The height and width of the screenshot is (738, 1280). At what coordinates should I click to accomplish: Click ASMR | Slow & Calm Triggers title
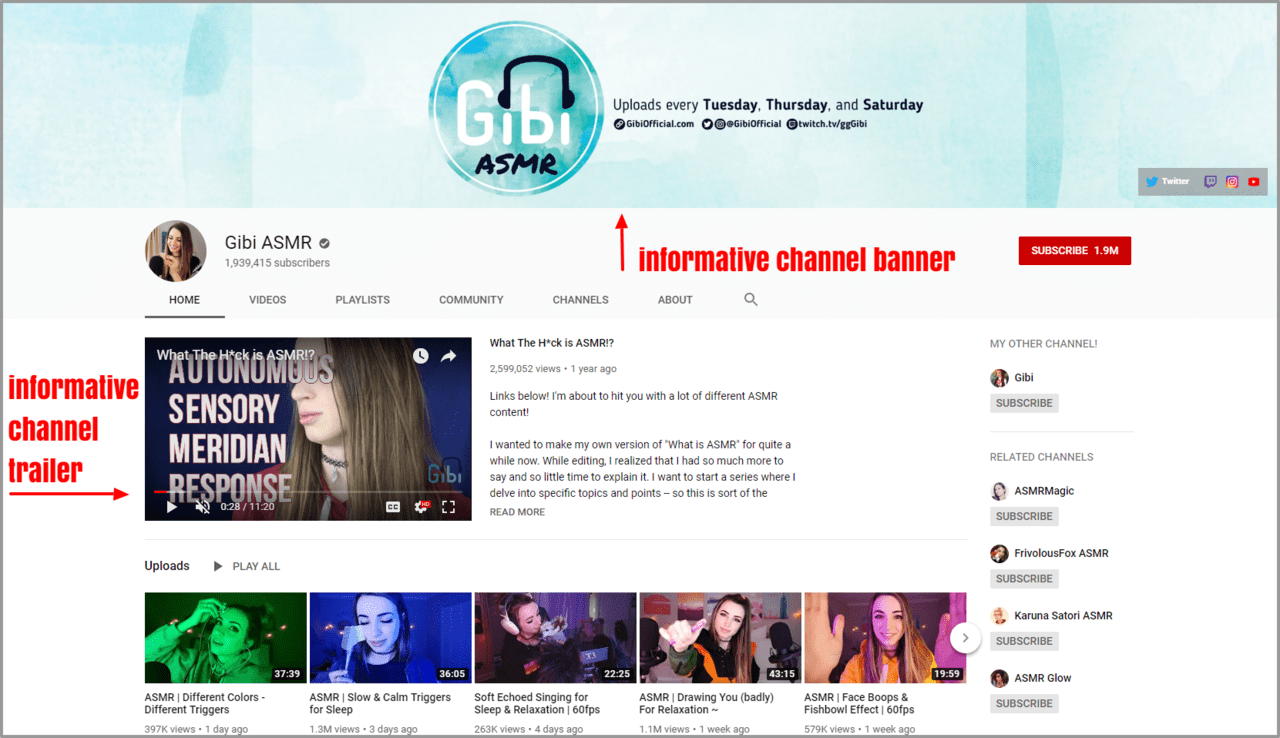380,703
